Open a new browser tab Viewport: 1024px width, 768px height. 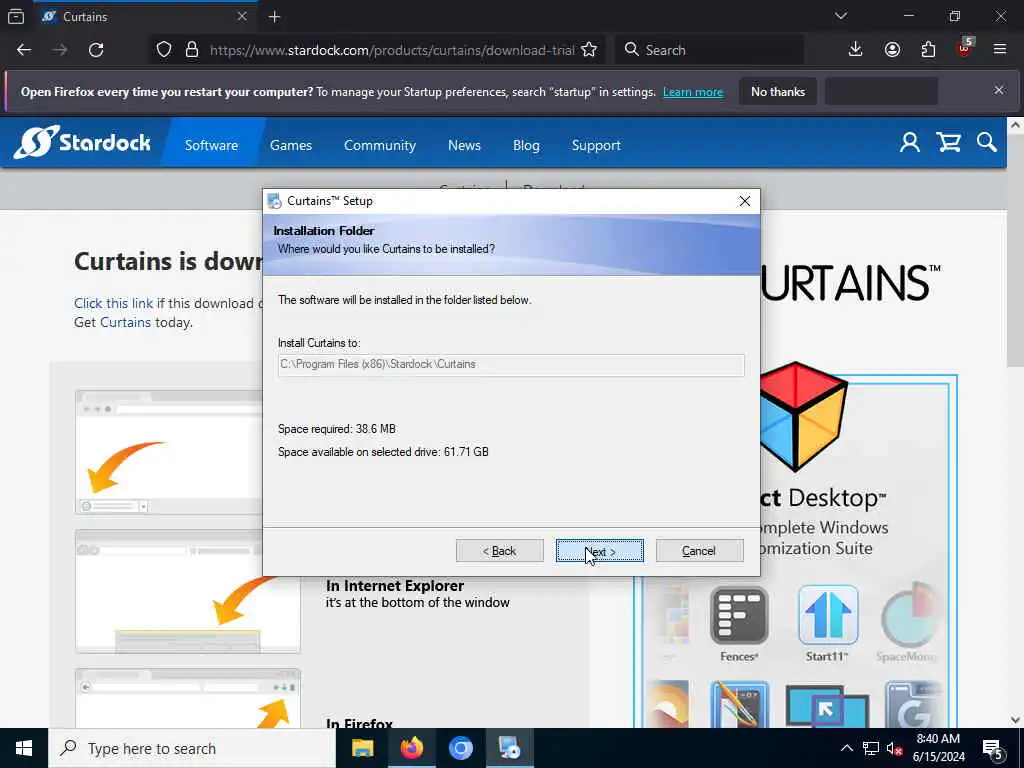[x=274, y=17]
